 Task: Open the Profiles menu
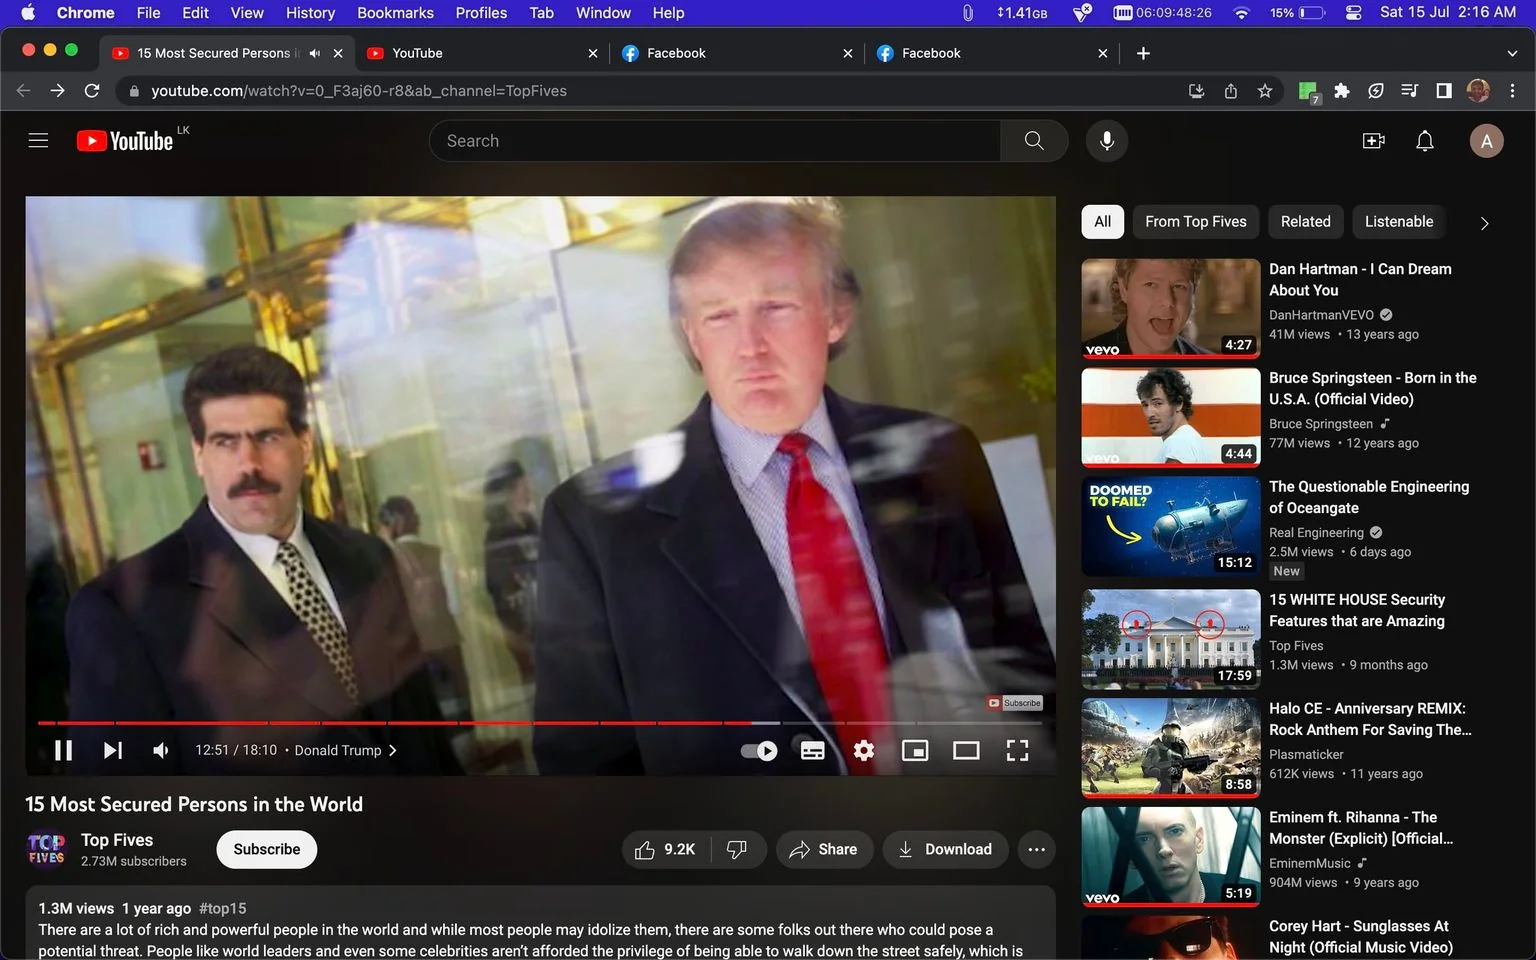481,13
